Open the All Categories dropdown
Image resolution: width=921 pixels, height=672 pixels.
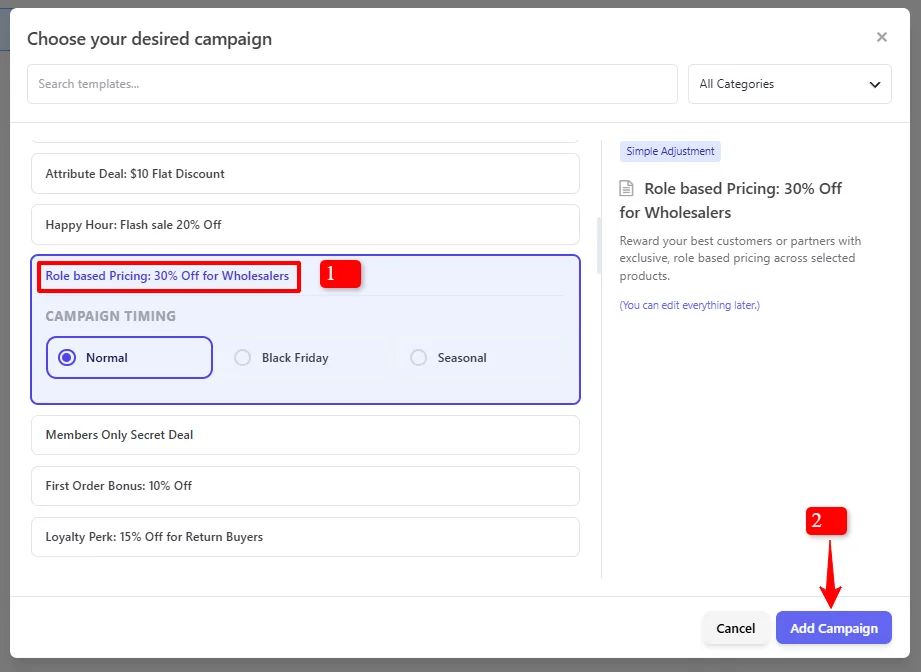[789, 84]
